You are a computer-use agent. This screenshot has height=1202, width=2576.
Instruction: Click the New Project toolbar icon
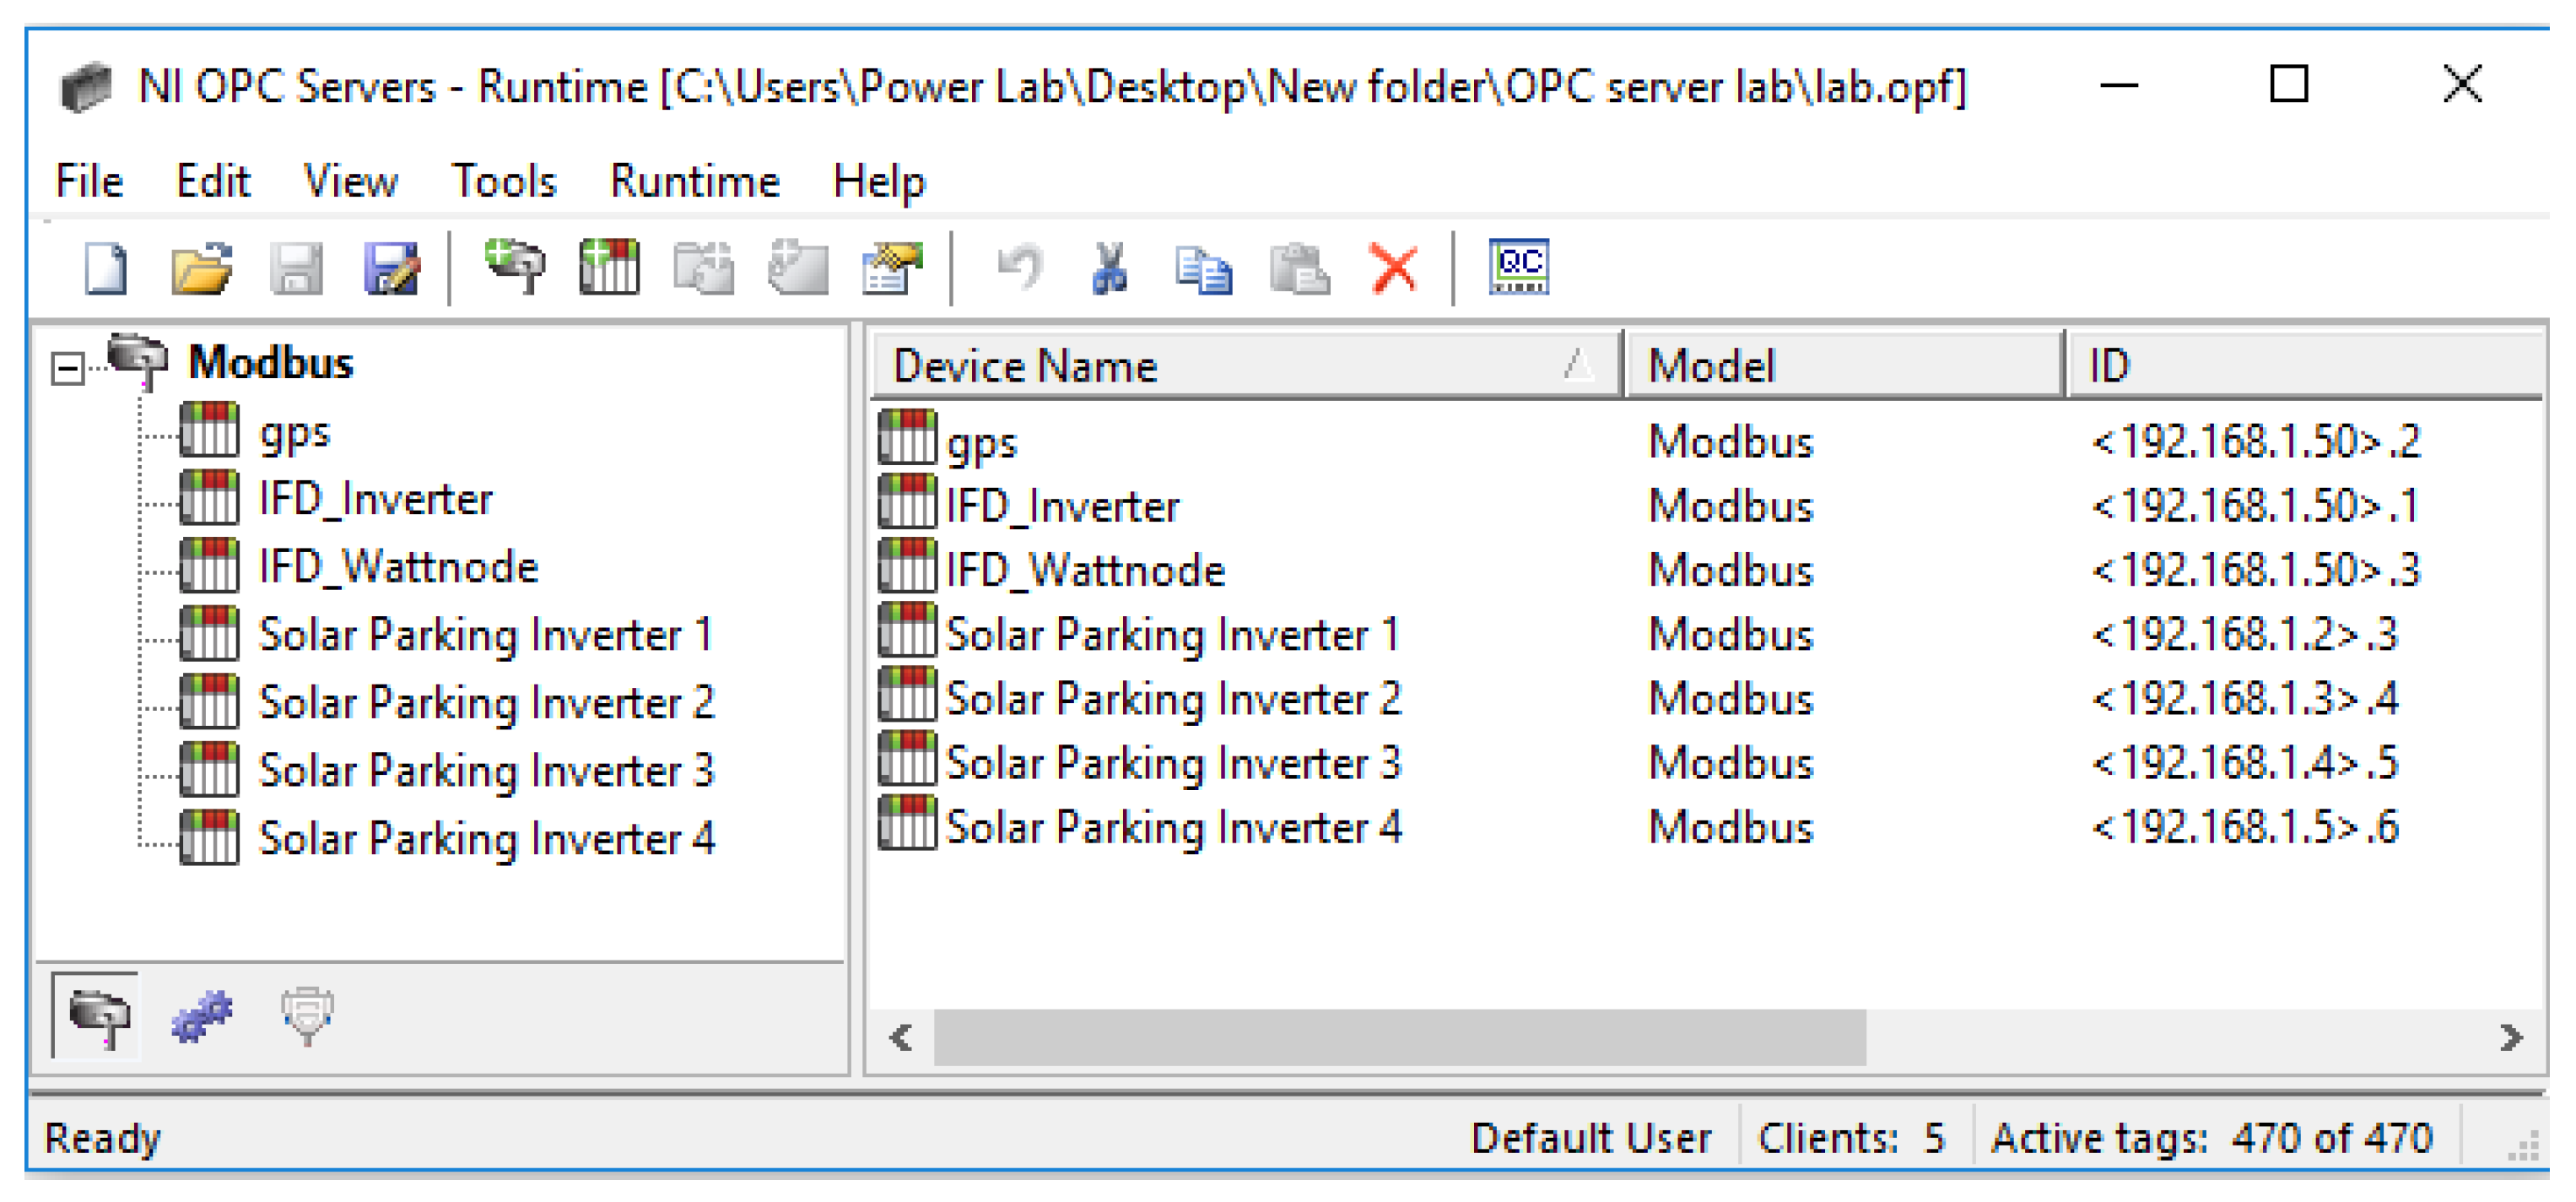click(x=105, y=268)
